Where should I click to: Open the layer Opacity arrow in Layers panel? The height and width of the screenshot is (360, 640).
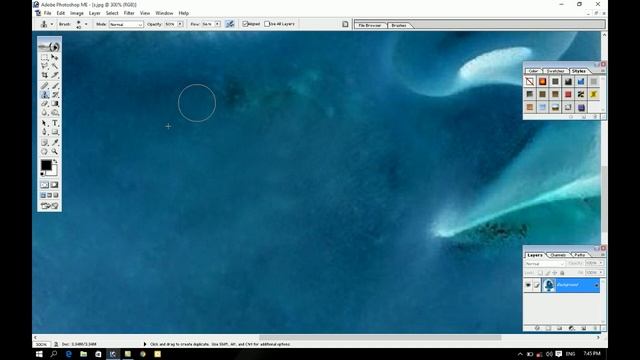(x=601, y=263)
